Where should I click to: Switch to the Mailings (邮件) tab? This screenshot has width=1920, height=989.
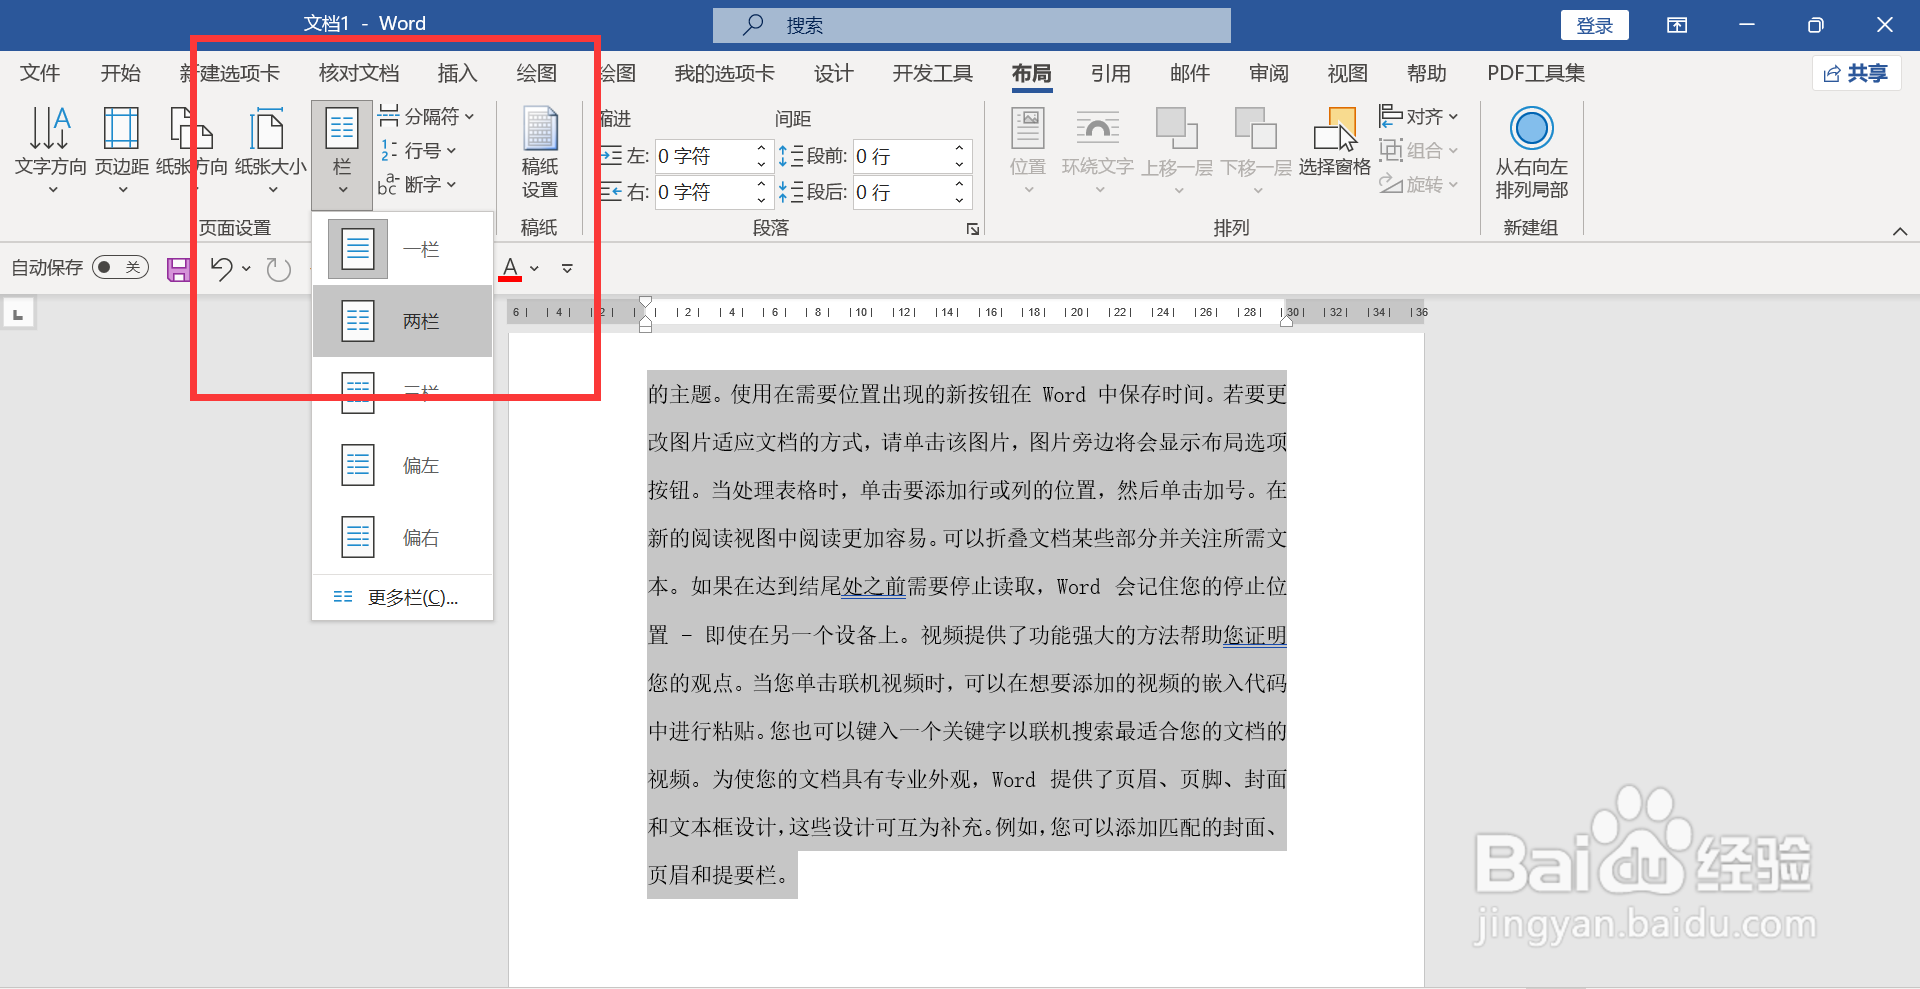pos(1189,73)
